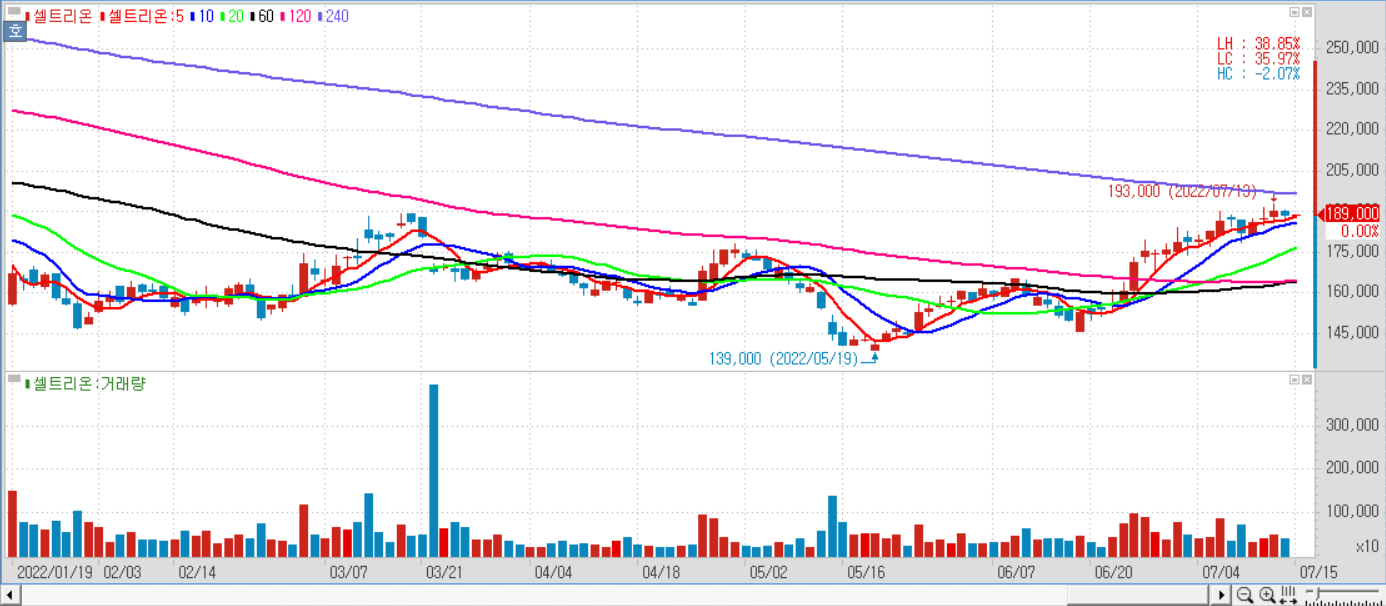Minimize the price chart panel
Screen dimensions: 1386x606
coord(1294,12)
